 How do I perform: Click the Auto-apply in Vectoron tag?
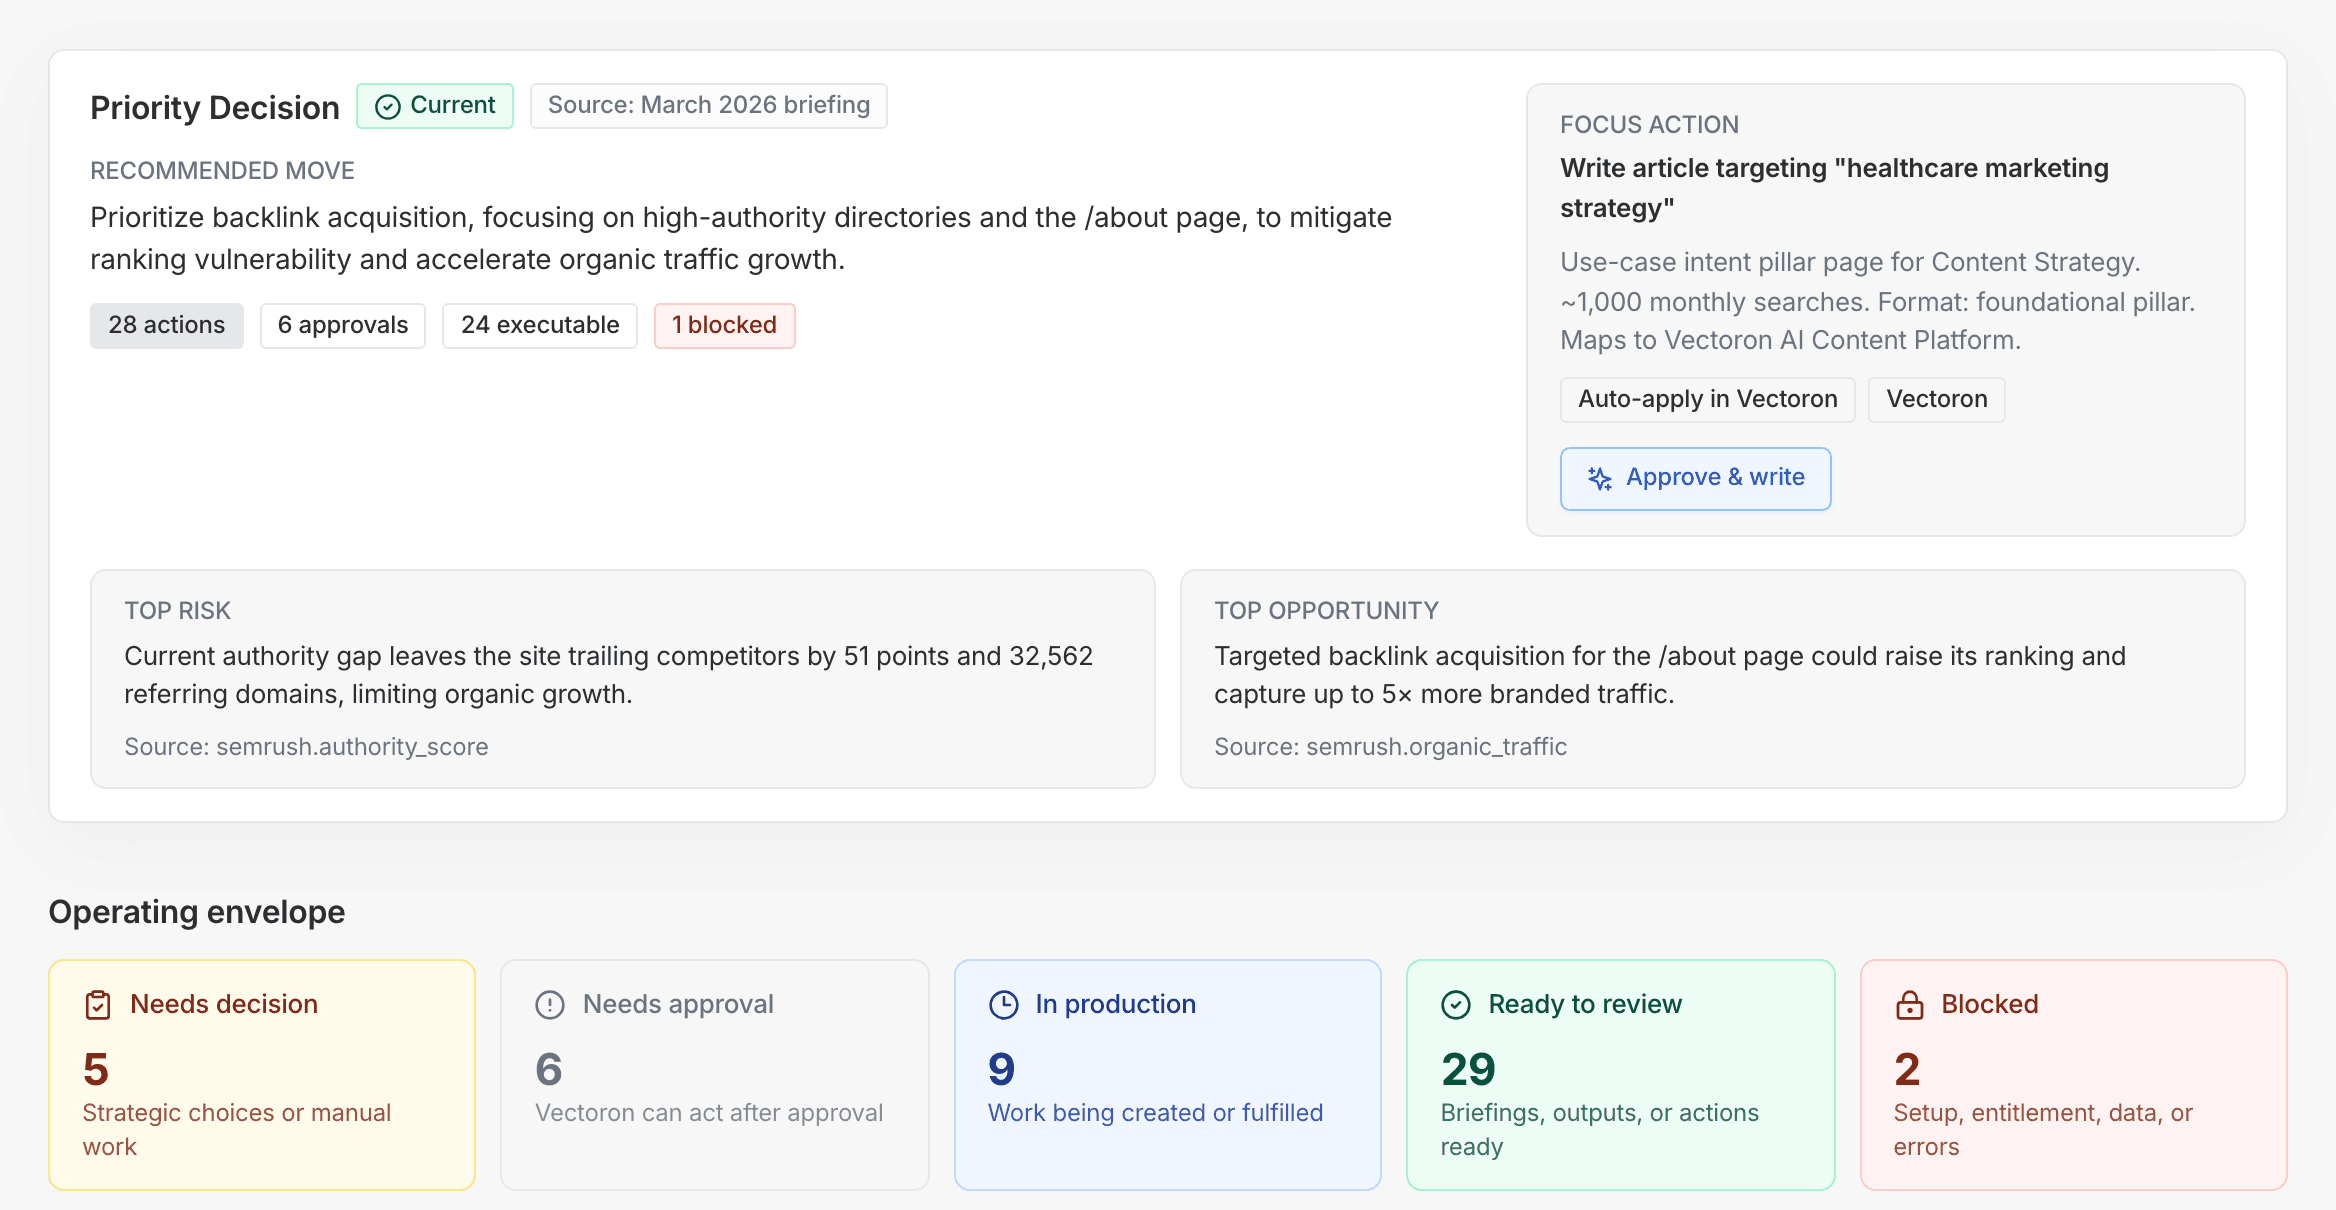(1707, 400)
